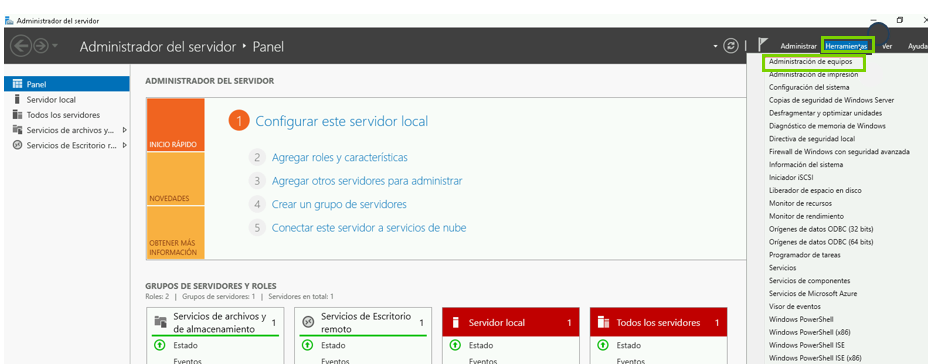The height and width of the screenshot is (364, 928).
Task: Open Orígenes de datos ODBC (64 bits)
Action: [x=821, y=242]
